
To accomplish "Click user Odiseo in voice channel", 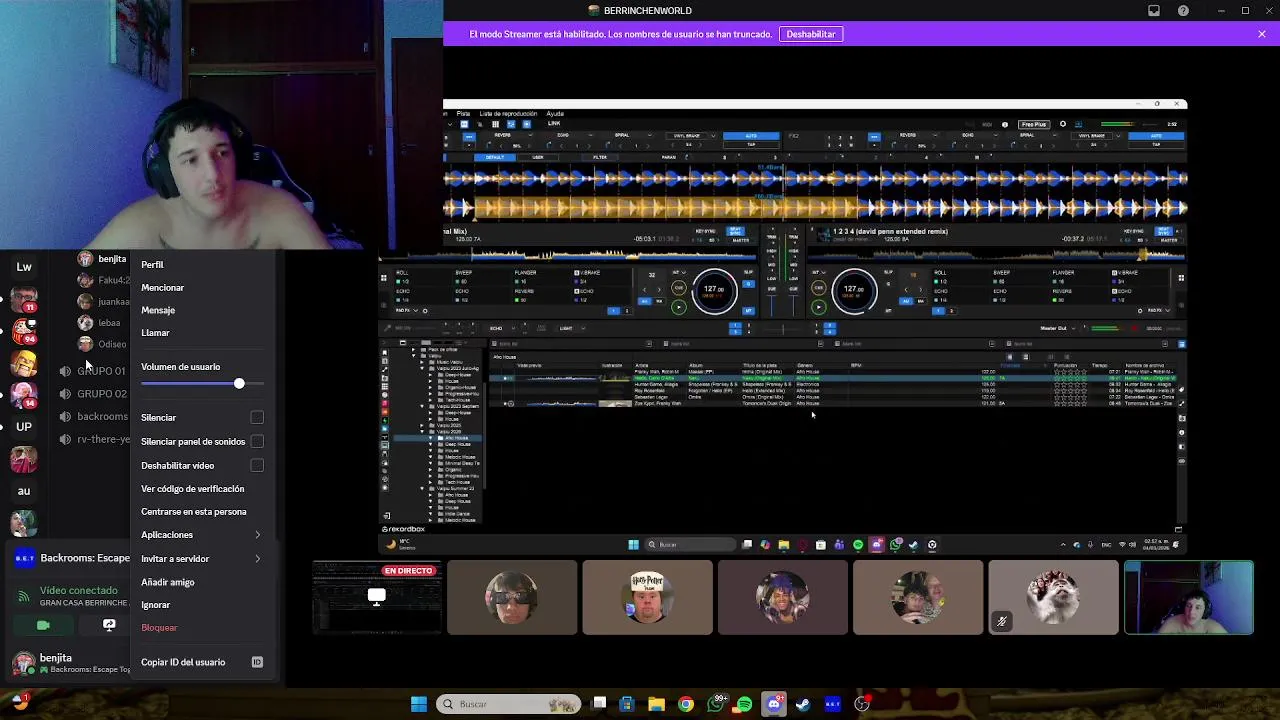I will 102,344.
